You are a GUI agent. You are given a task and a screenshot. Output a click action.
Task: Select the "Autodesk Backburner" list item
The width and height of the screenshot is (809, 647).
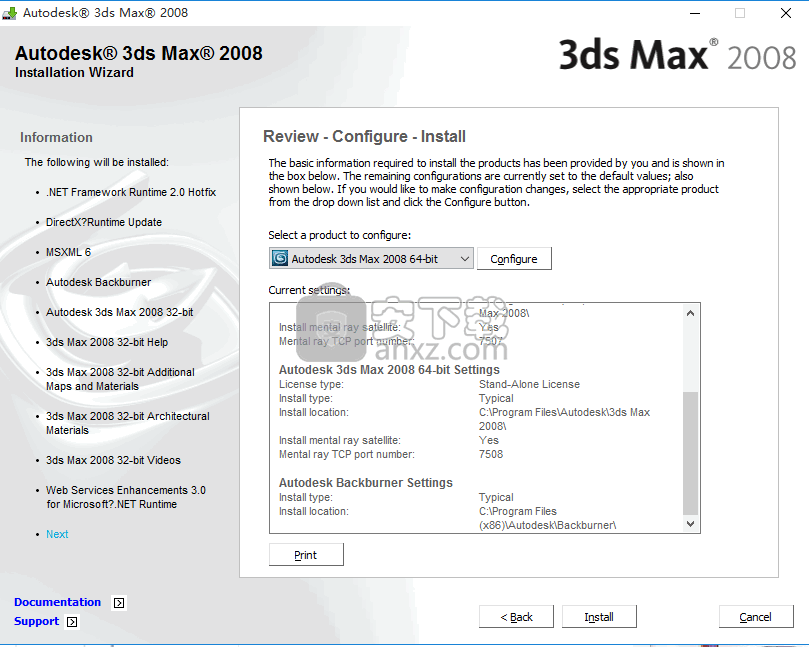point(98,282)
